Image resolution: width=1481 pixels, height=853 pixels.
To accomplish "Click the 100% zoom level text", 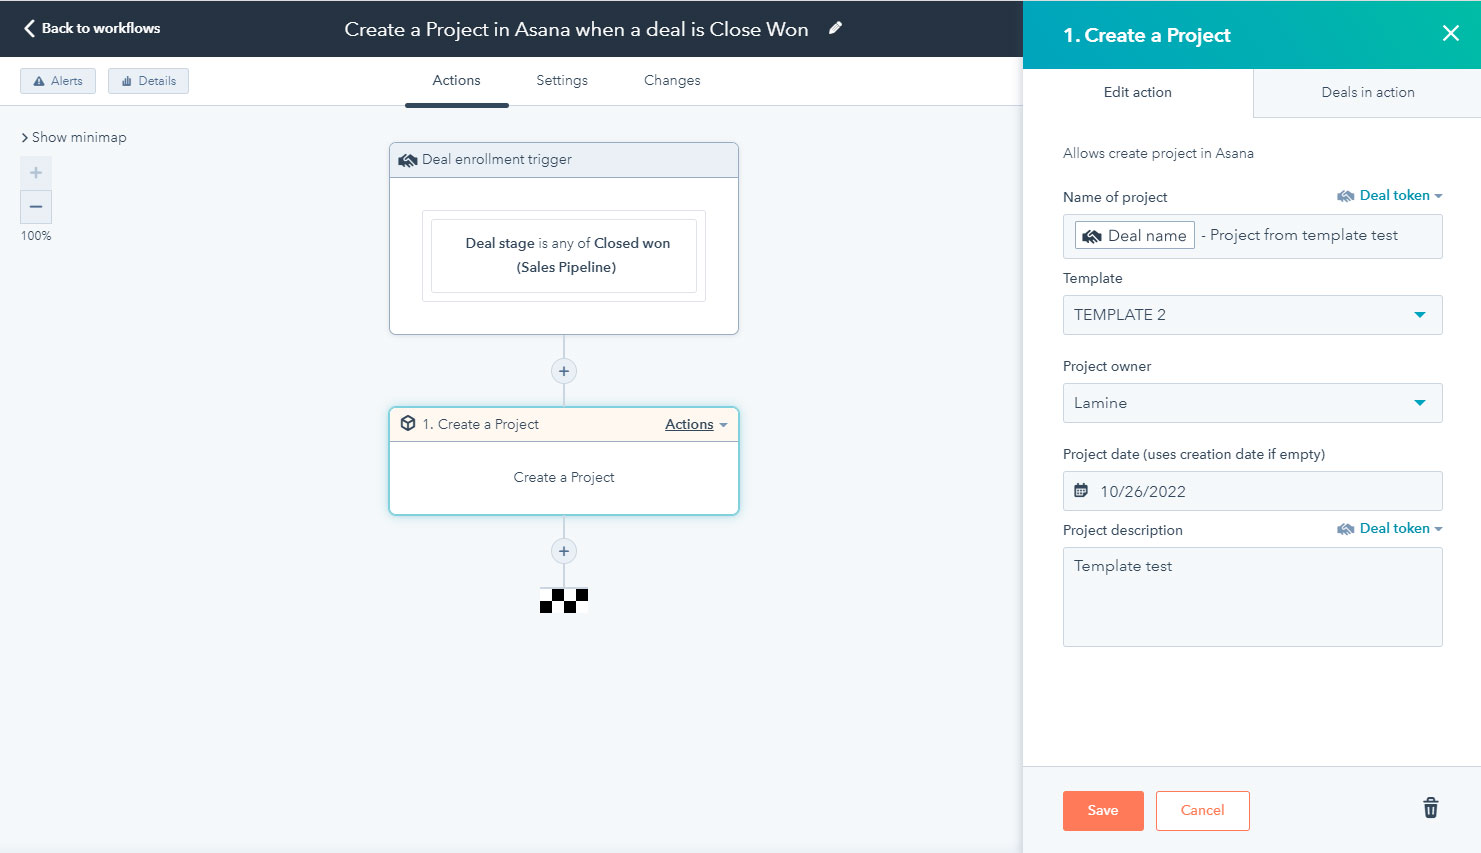I will pyautogui.click(x=36, y=236).
